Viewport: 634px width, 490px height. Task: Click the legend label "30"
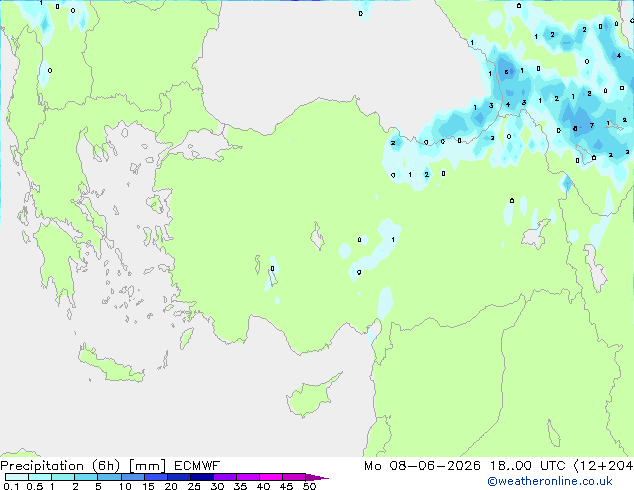[x=217, y=486]
